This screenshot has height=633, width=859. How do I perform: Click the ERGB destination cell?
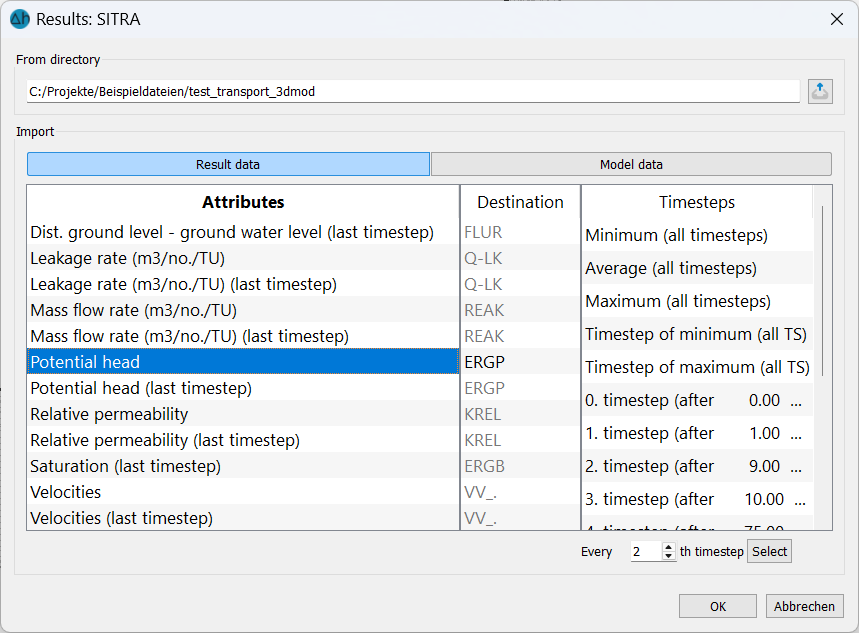520,466
